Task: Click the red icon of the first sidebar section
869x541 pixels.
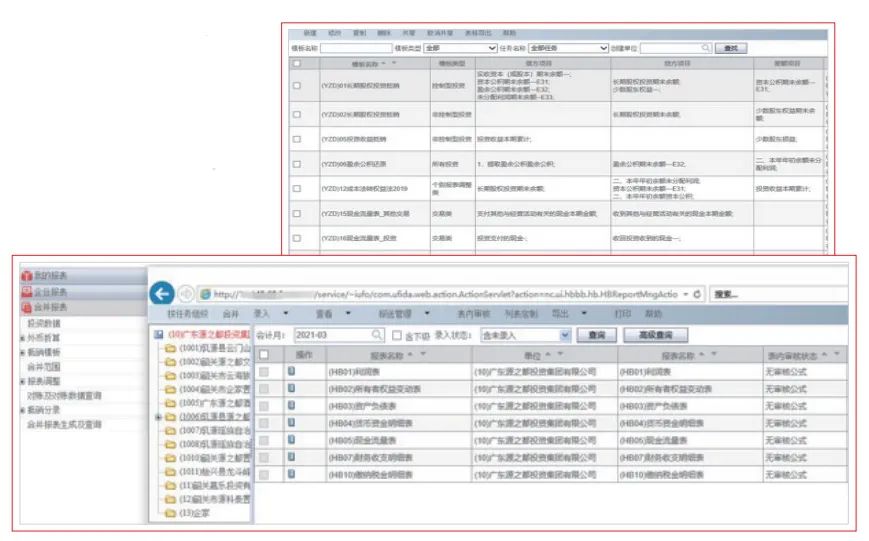Action: click(x=27, y=275)
